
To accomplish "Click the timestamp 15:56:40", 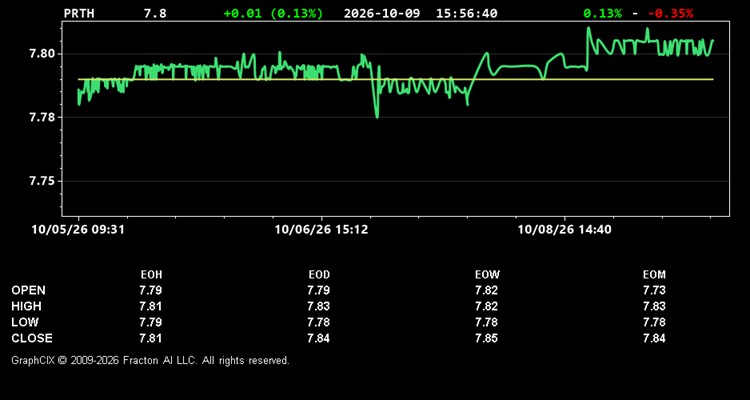I will (466, 13).
